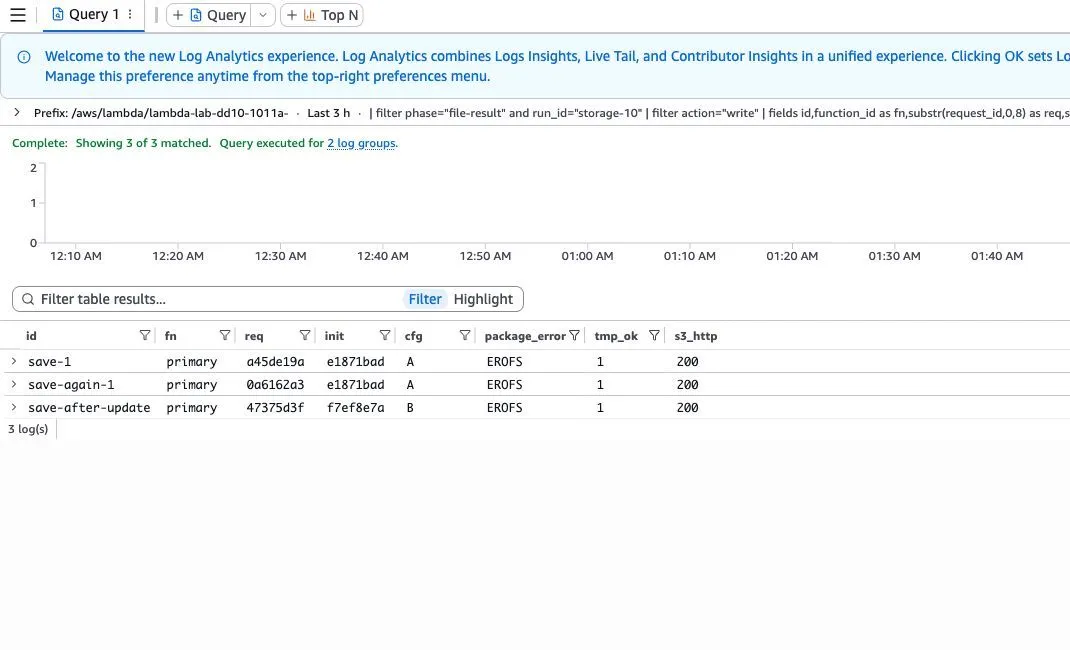Sort by the s3_http column header
Viewport: 1070px width, 650px height.
click(695, 336)
